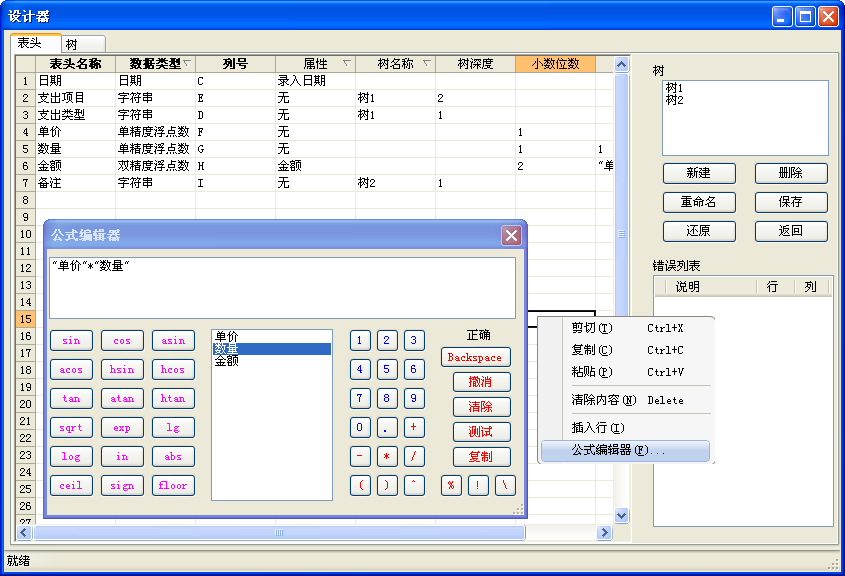845x576 pixels.
Task: Click the 测试 button
Action: [x=476, y=432]
